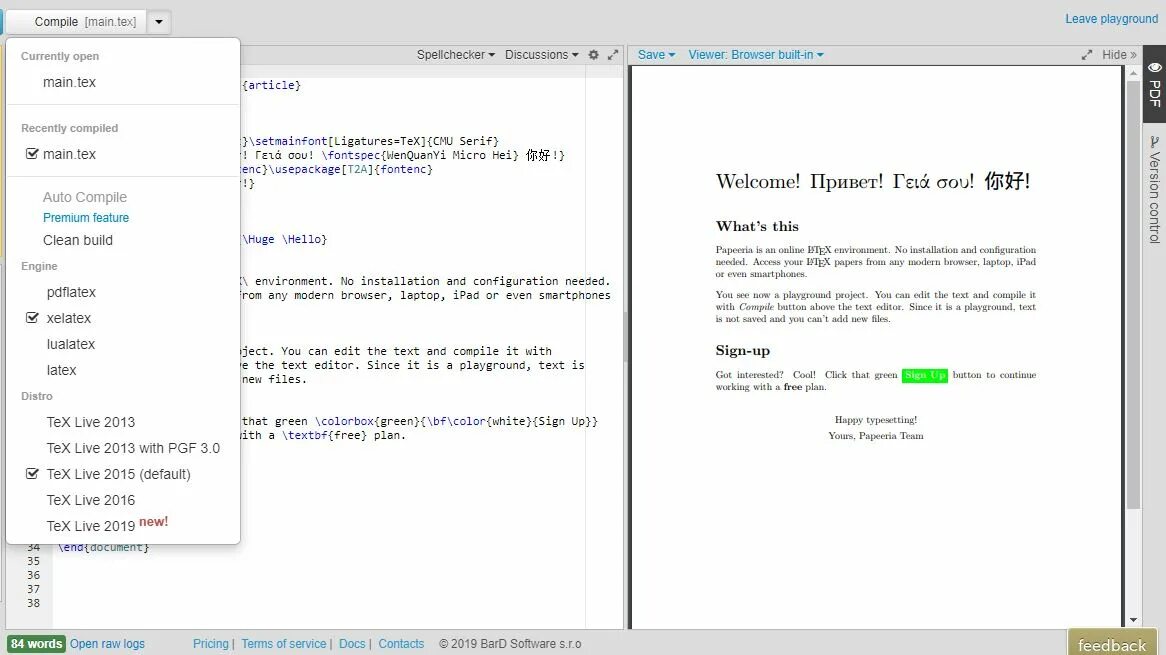
Task: Select pdflatex engine
Action: [71, 292]
